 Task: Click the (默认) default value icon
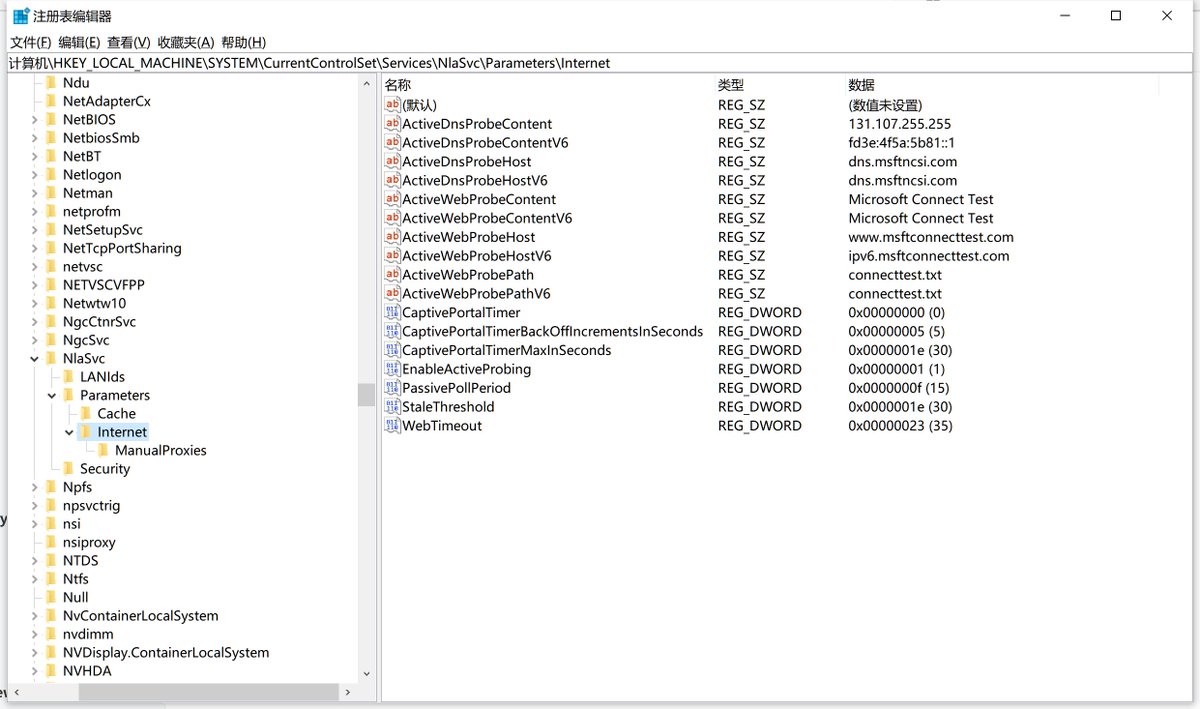click(393, 105)
